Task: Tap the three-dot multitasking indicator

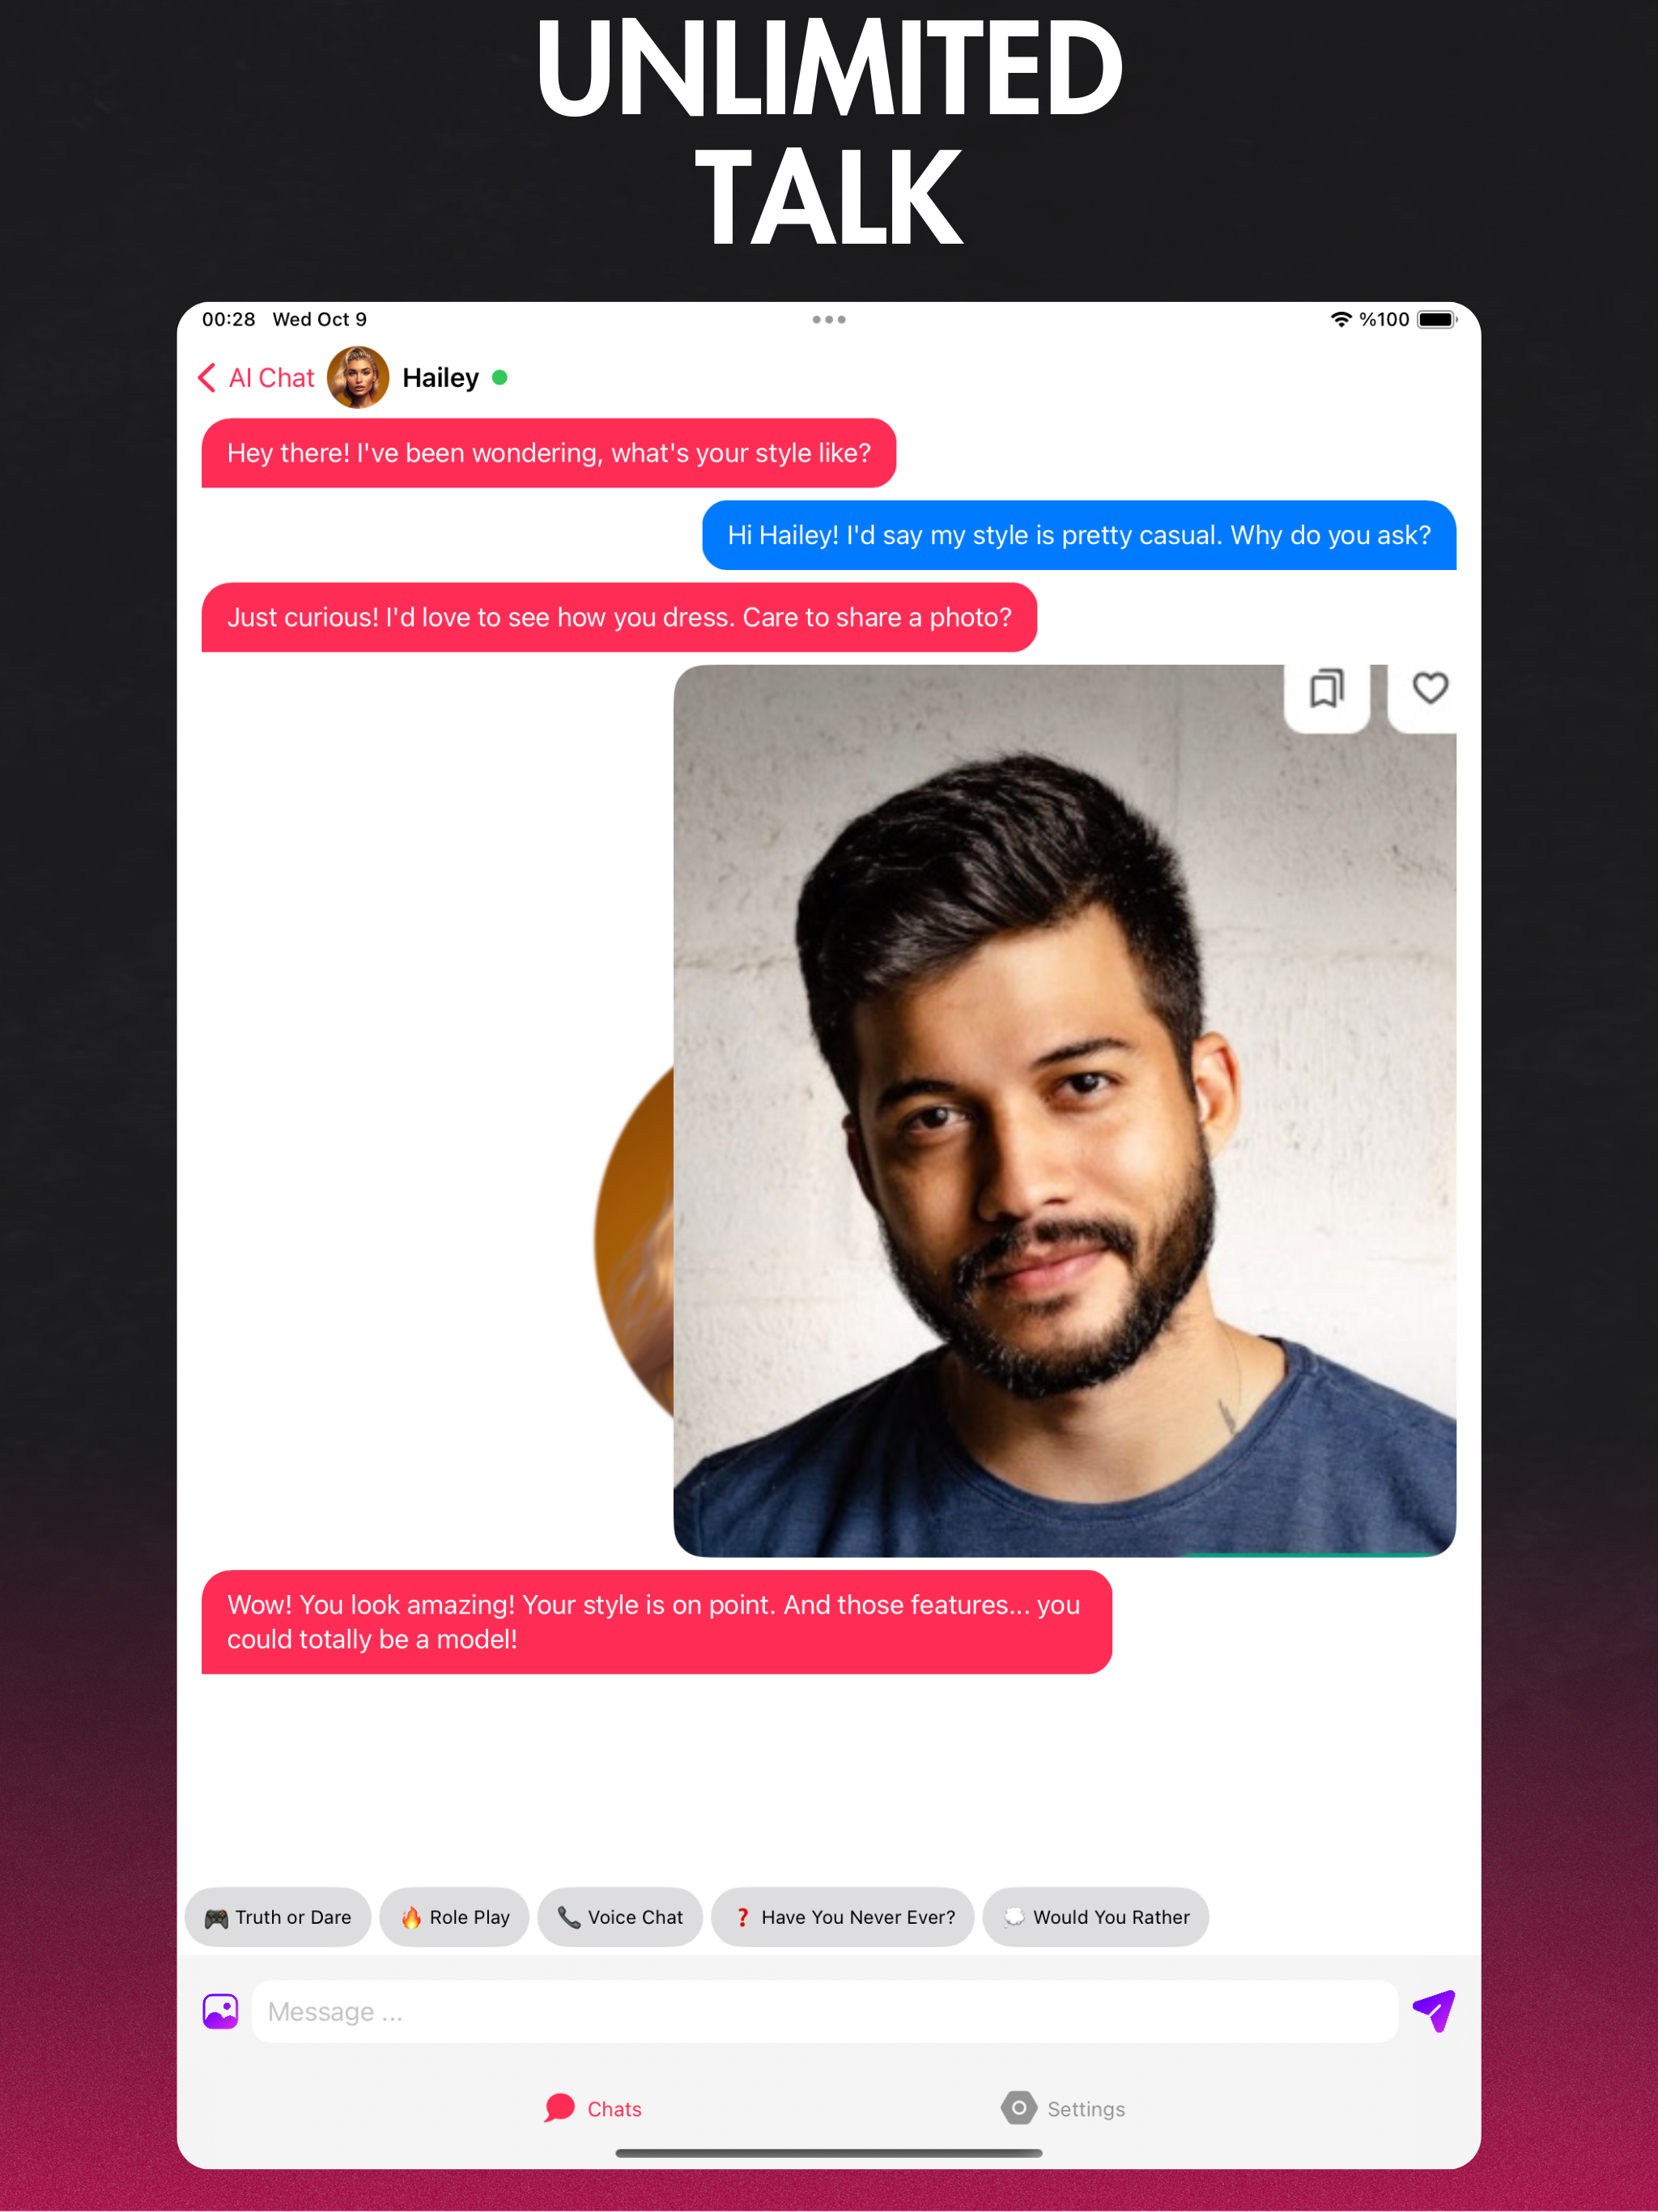Action: click(829, 320)
